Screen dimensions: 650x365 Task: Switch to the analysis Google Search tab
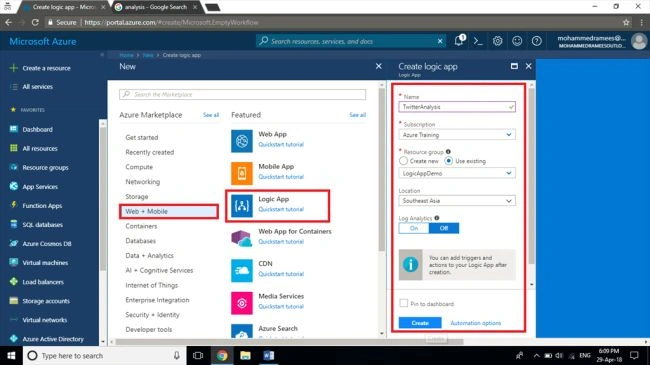coord(155,7)
